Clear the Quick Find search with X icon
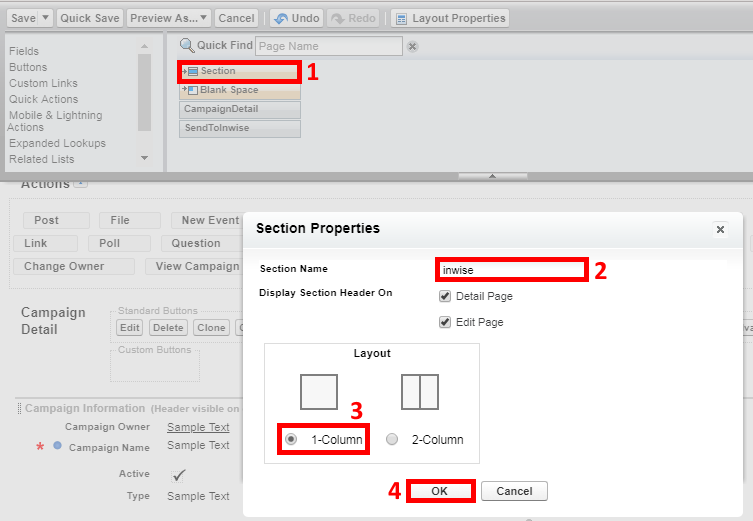This screenshot has width=753, height=521. point(412,46)
